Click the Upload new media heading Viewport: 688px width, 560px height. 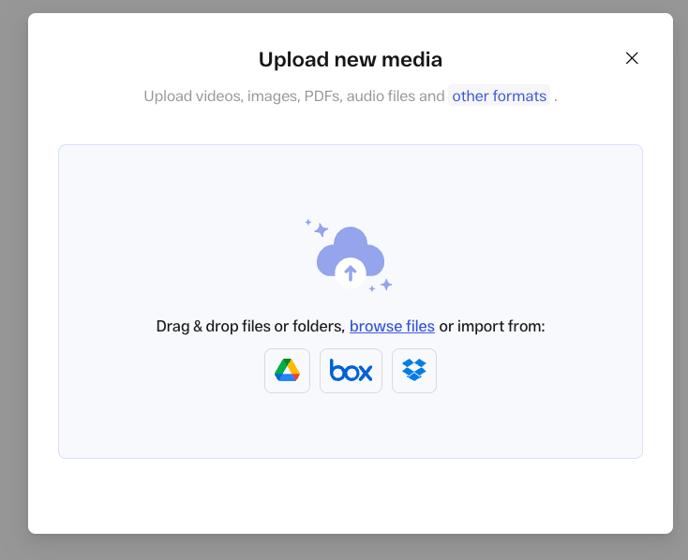coord(350,60)
